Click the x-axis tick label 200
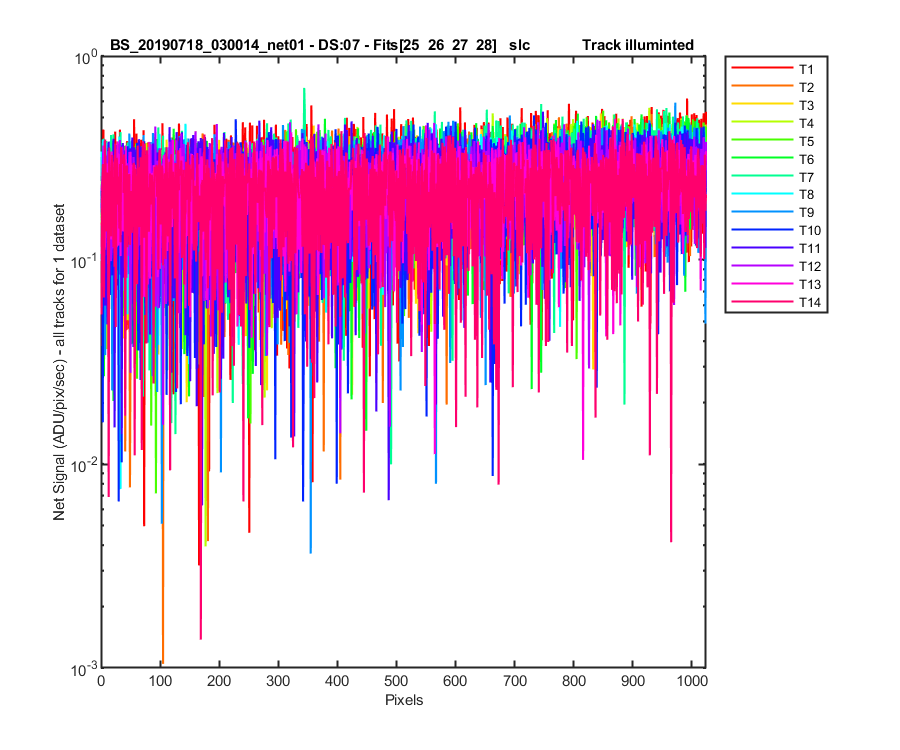900x750 pixels. [x=219, y=681]
